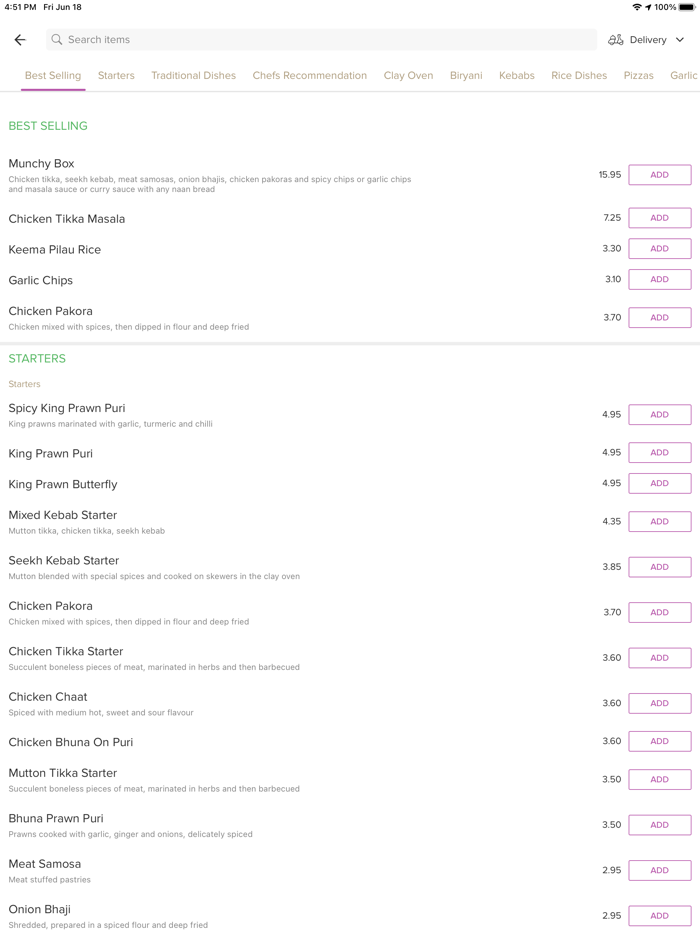Go to the Clay Oven tab
Screen dimensions: 700x934
pyautogui.click(x=408, y=76)
